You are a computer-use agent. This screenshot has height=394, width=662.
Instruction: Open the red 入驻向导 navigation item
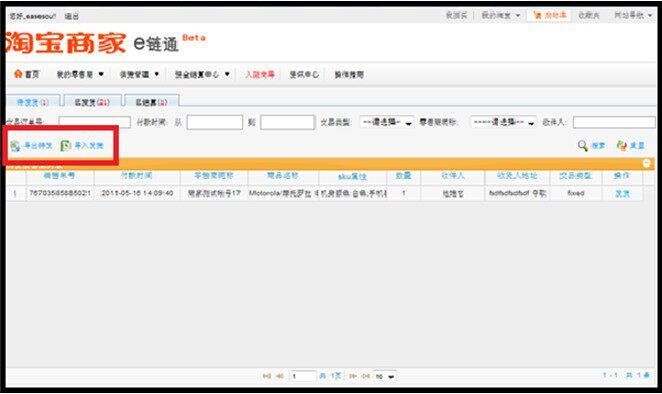[x=260, y=74]
